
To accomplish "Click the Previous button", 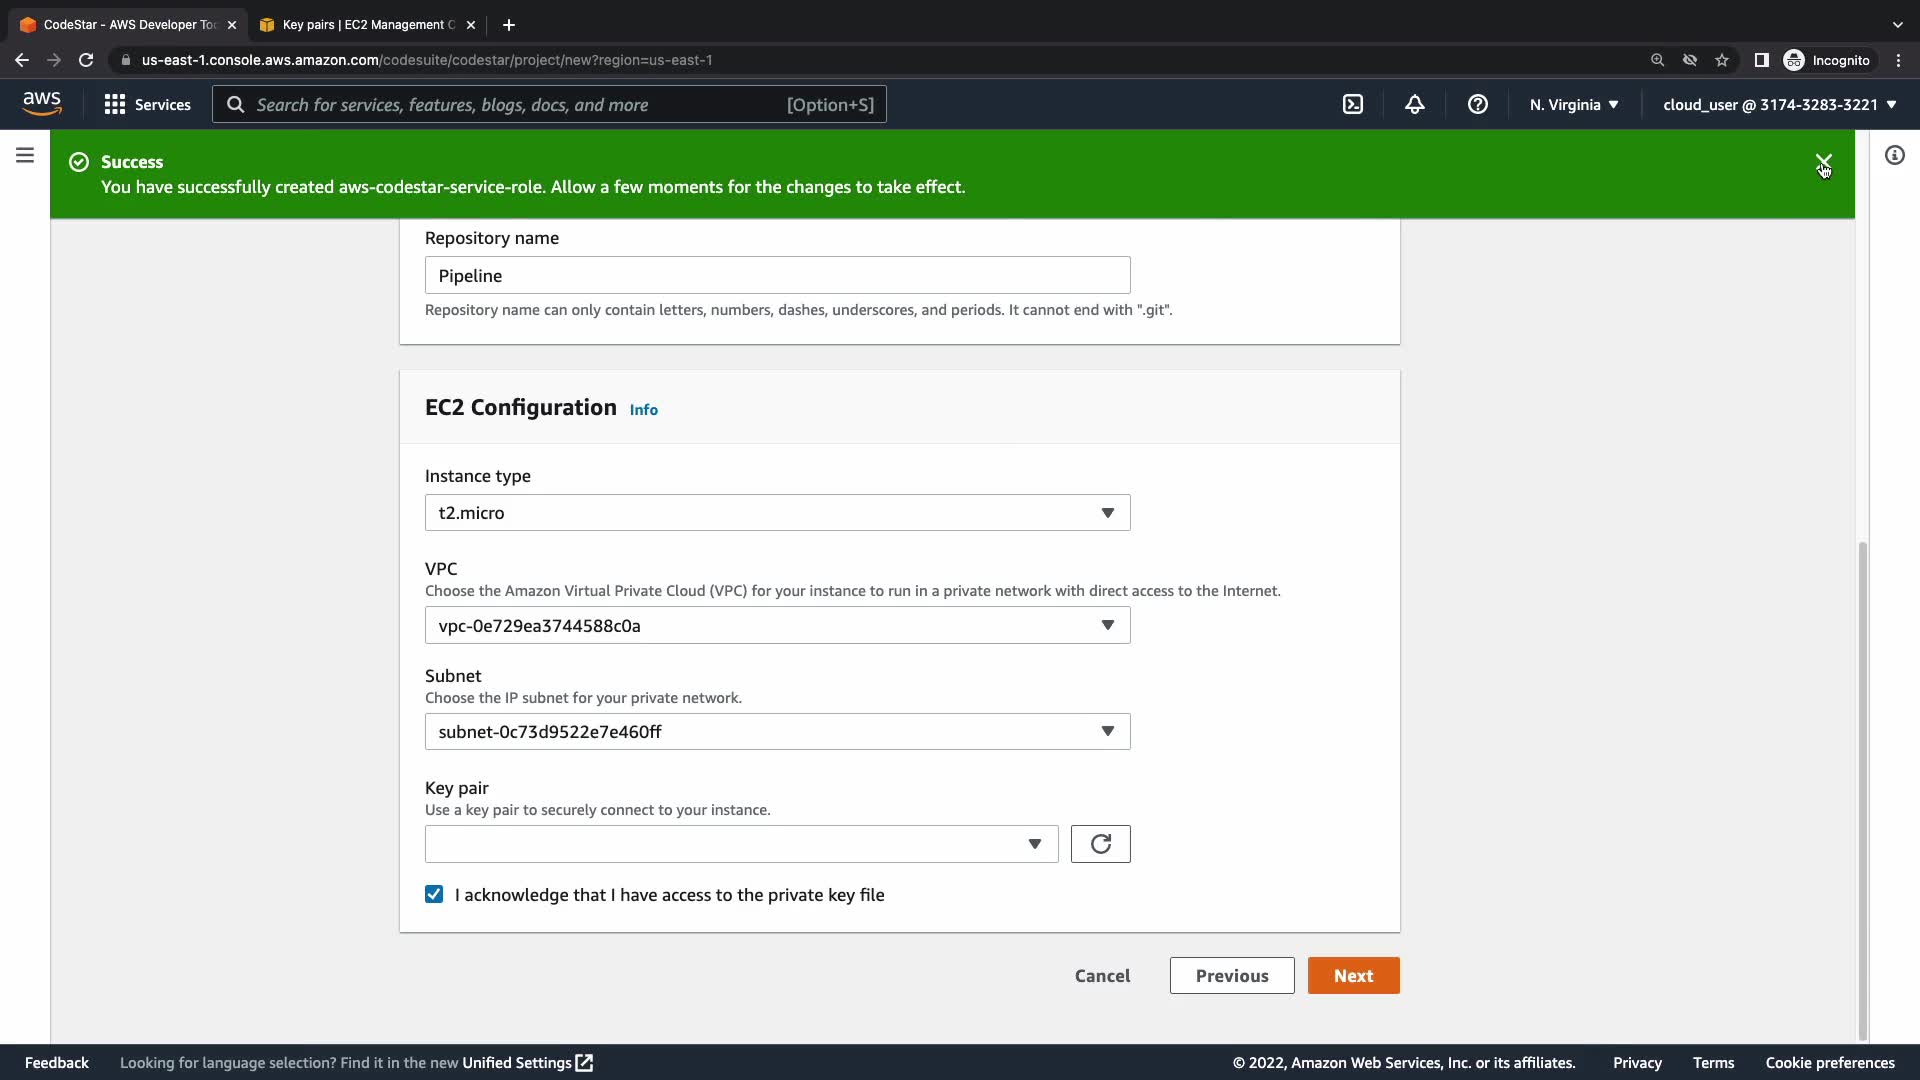I will point(1231,976).
